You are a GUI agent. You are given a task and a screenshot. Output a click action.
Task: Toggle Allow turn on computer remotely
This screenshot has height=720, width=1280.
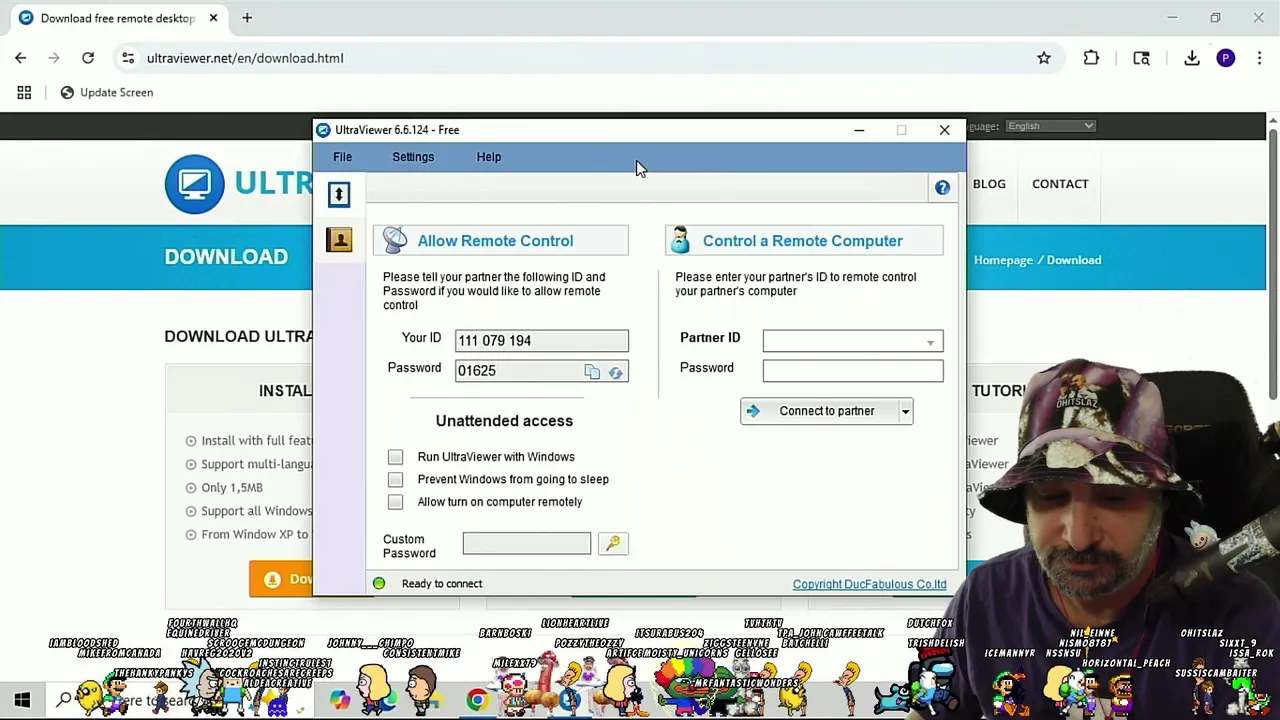pyautogui.click(x=396, y=502)
